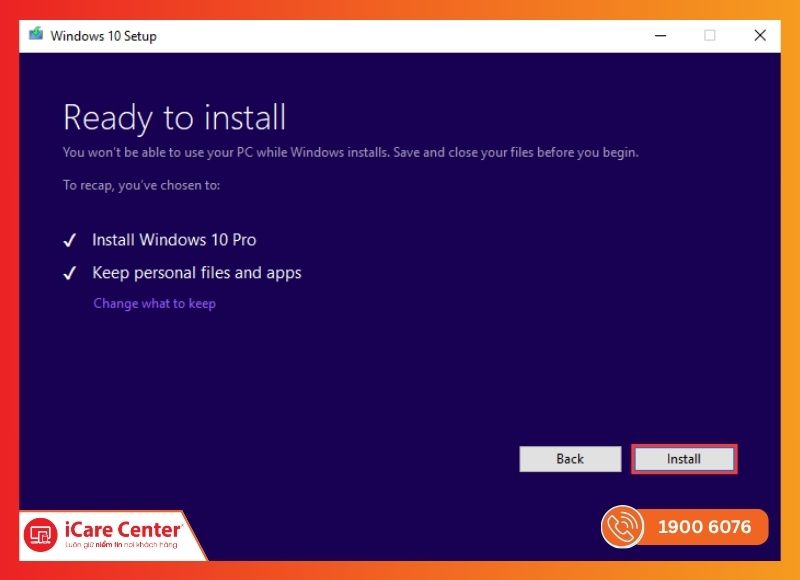Click the 'Ready to install' heading
This screenshot has width=800, height=580.
(x=174, y=118)
